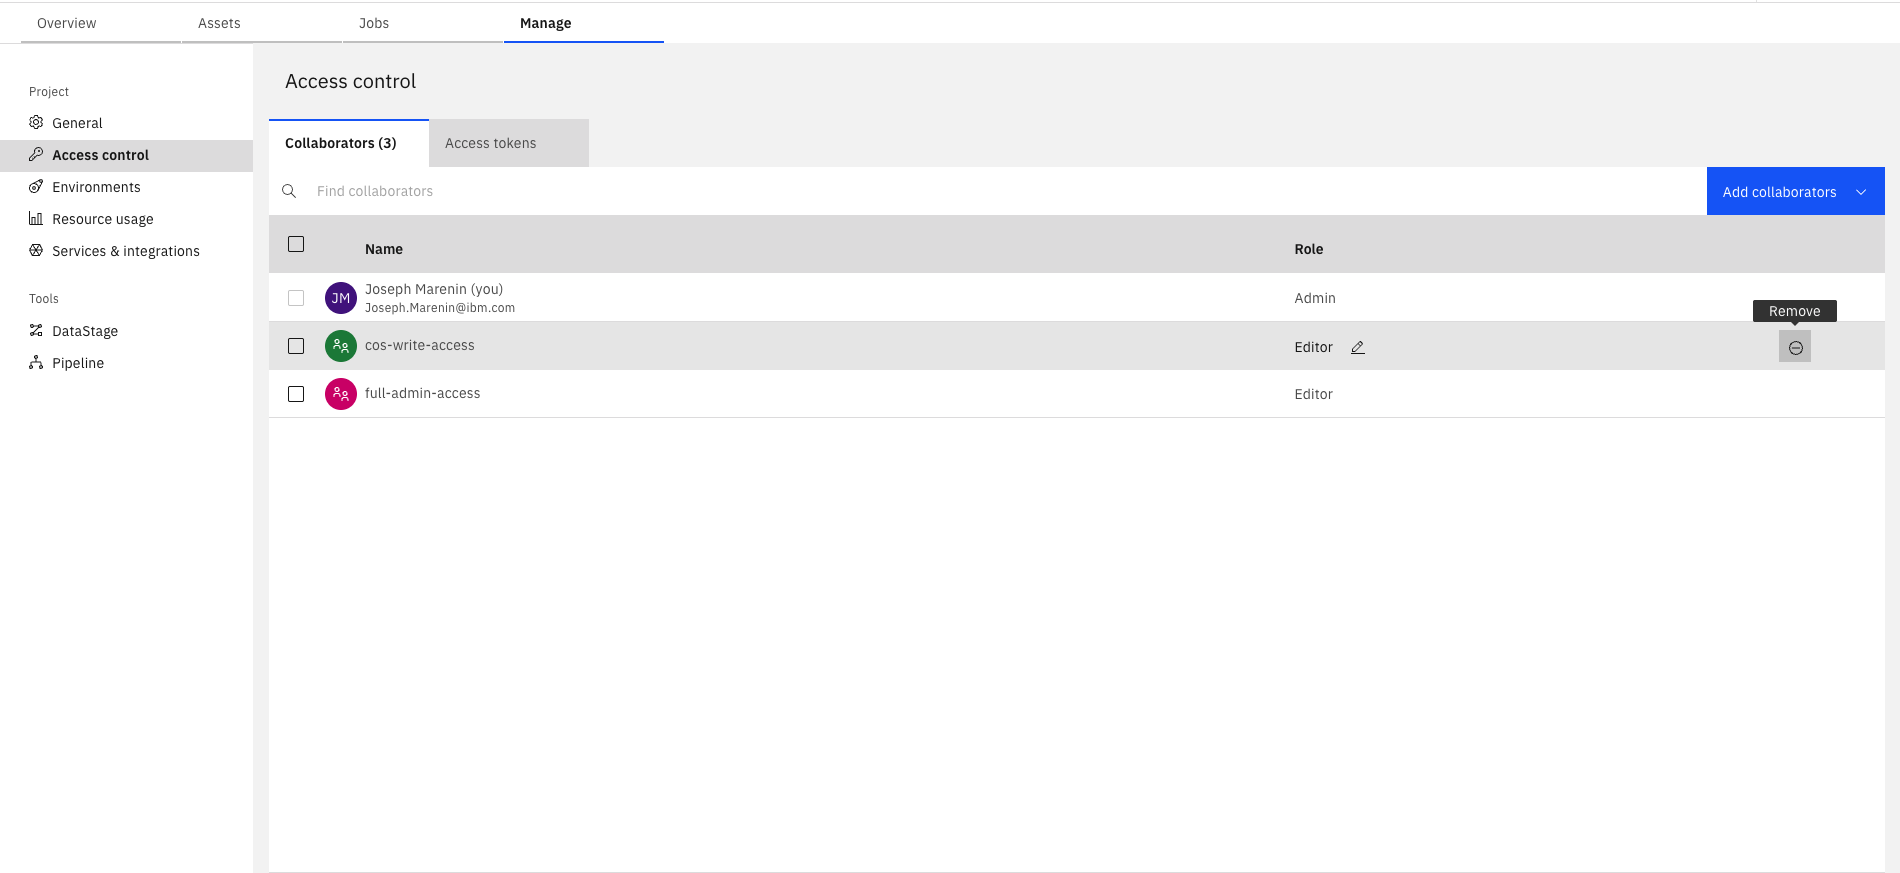
Task: Click the General settings gear icon
Action: (x=36, y=123)
